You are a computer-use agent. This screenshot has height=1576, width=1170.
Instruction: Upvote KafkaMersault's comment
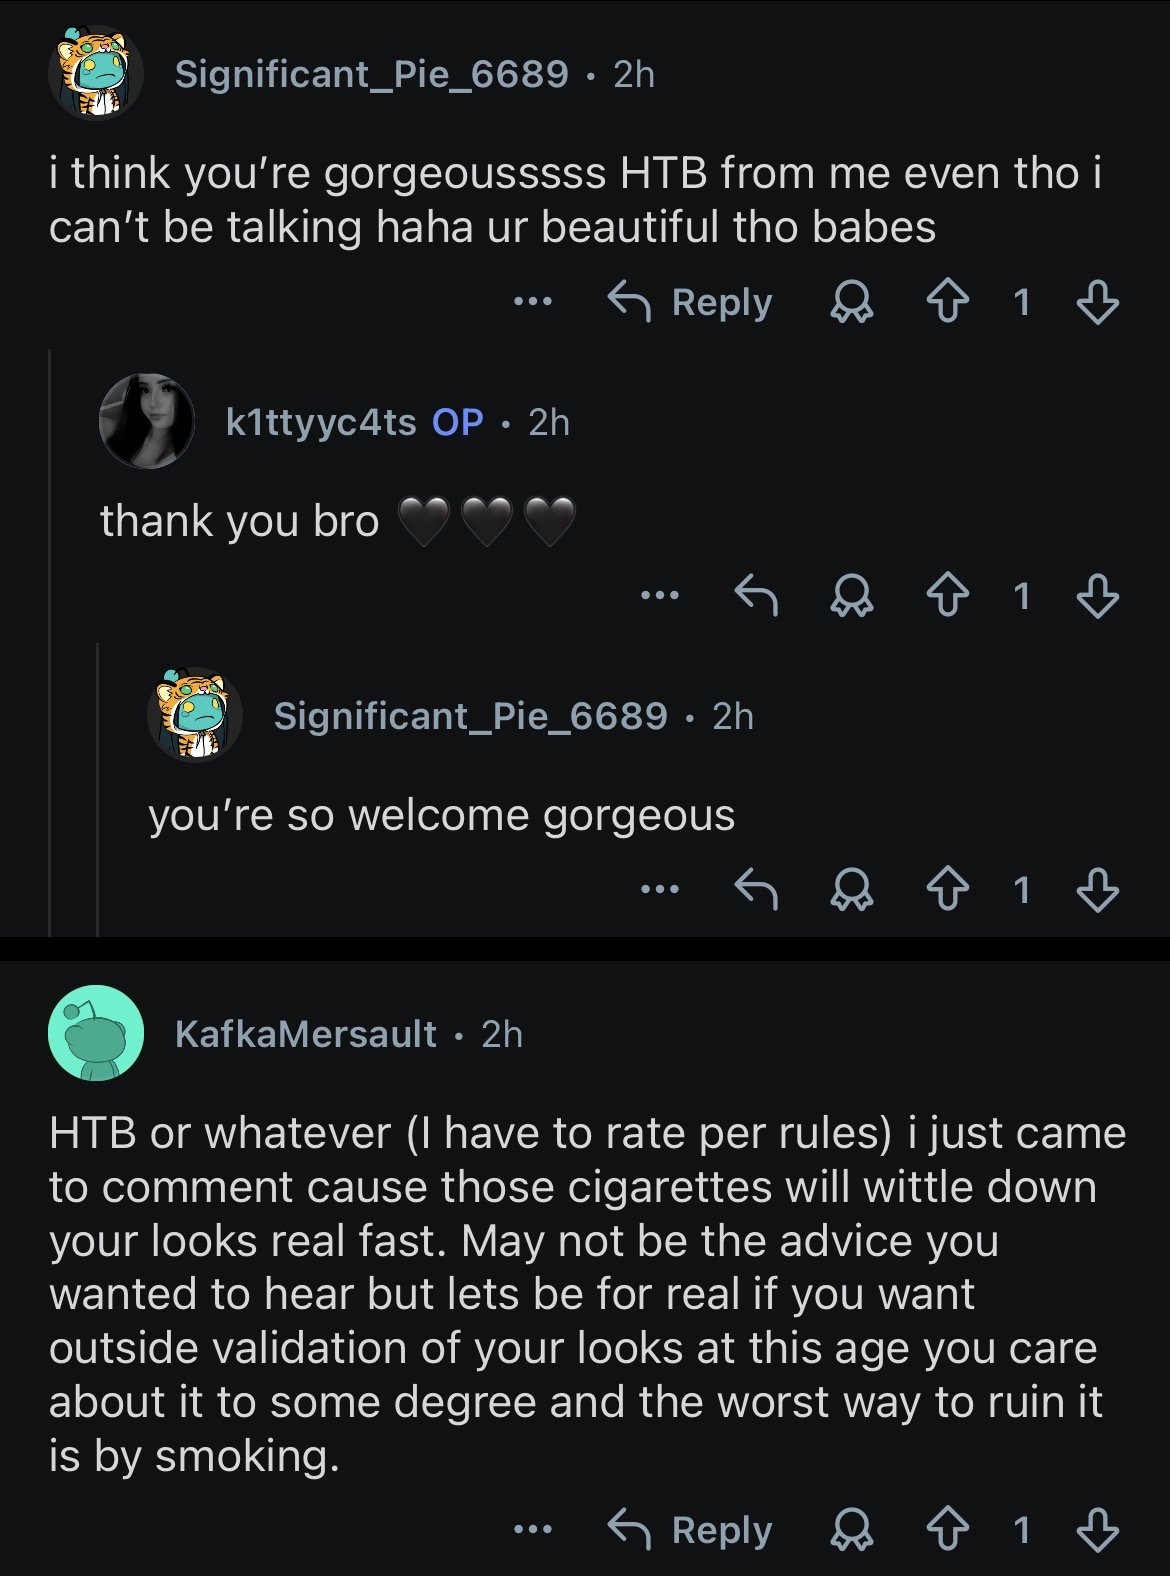946,1530
